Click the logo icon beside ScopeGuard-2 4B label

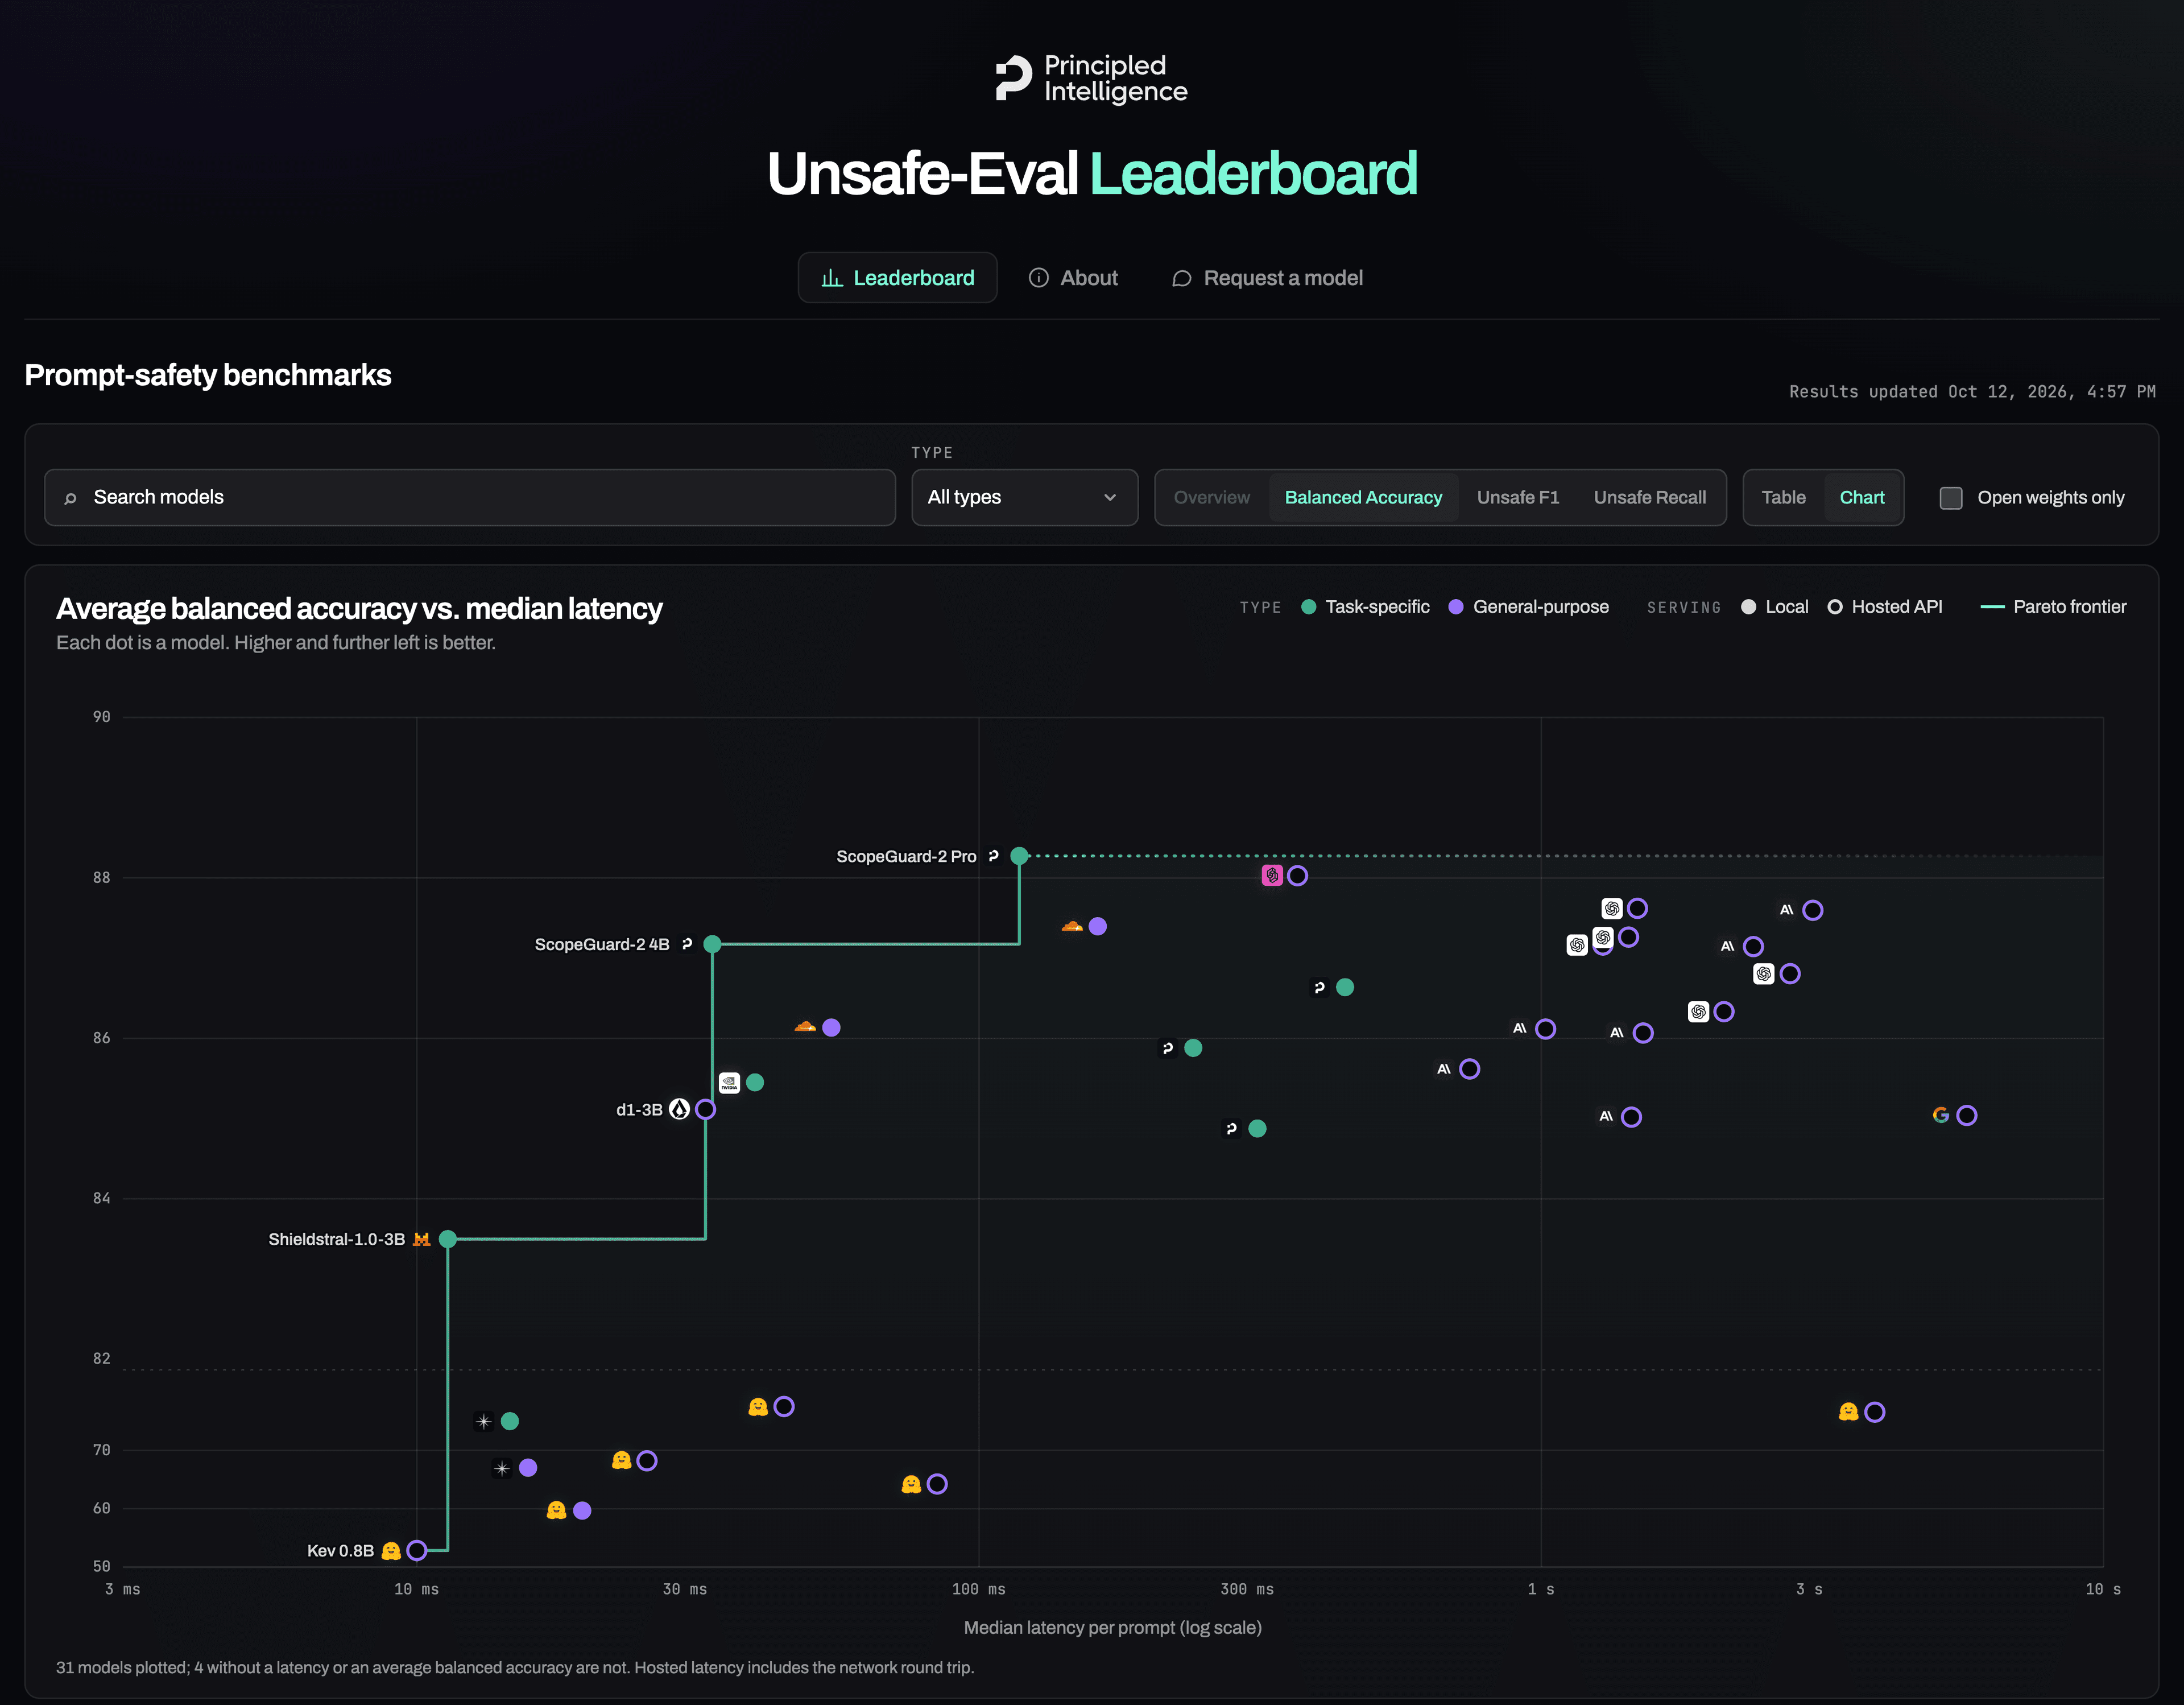coord(686,944)
